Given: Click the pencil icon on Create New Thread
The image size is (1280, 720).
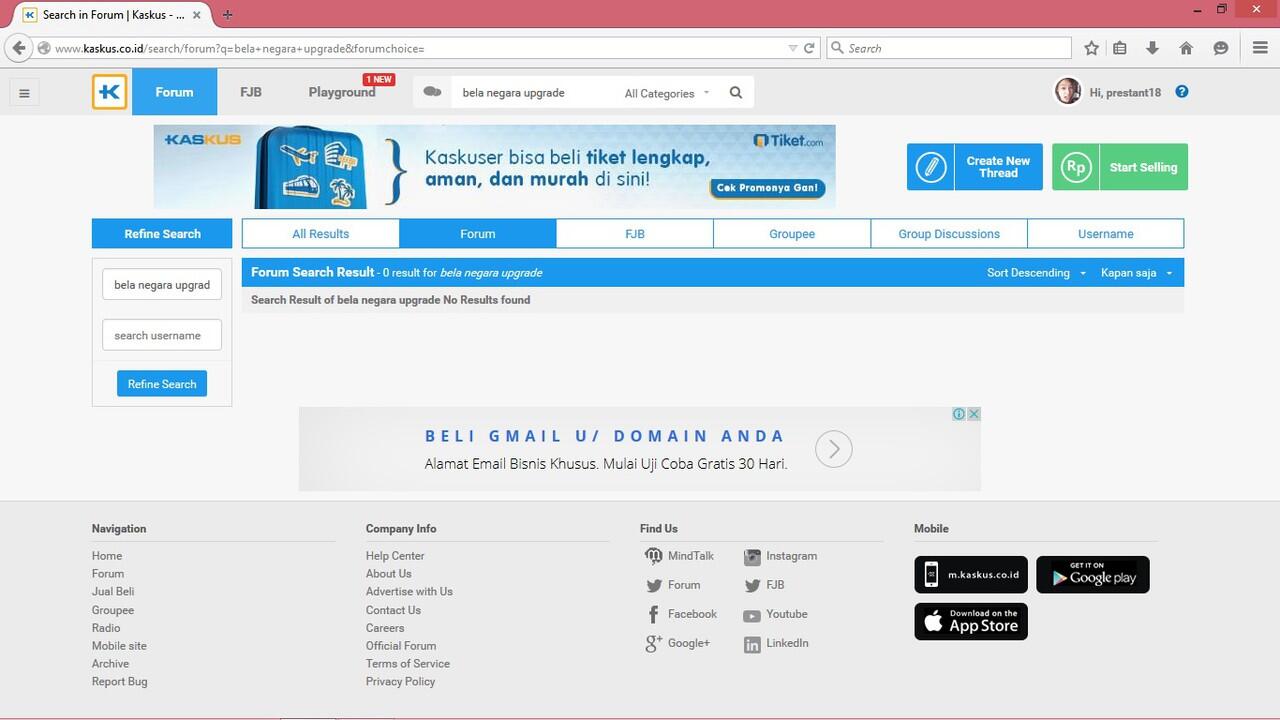Looking at the screenshot, I should 931,167.
